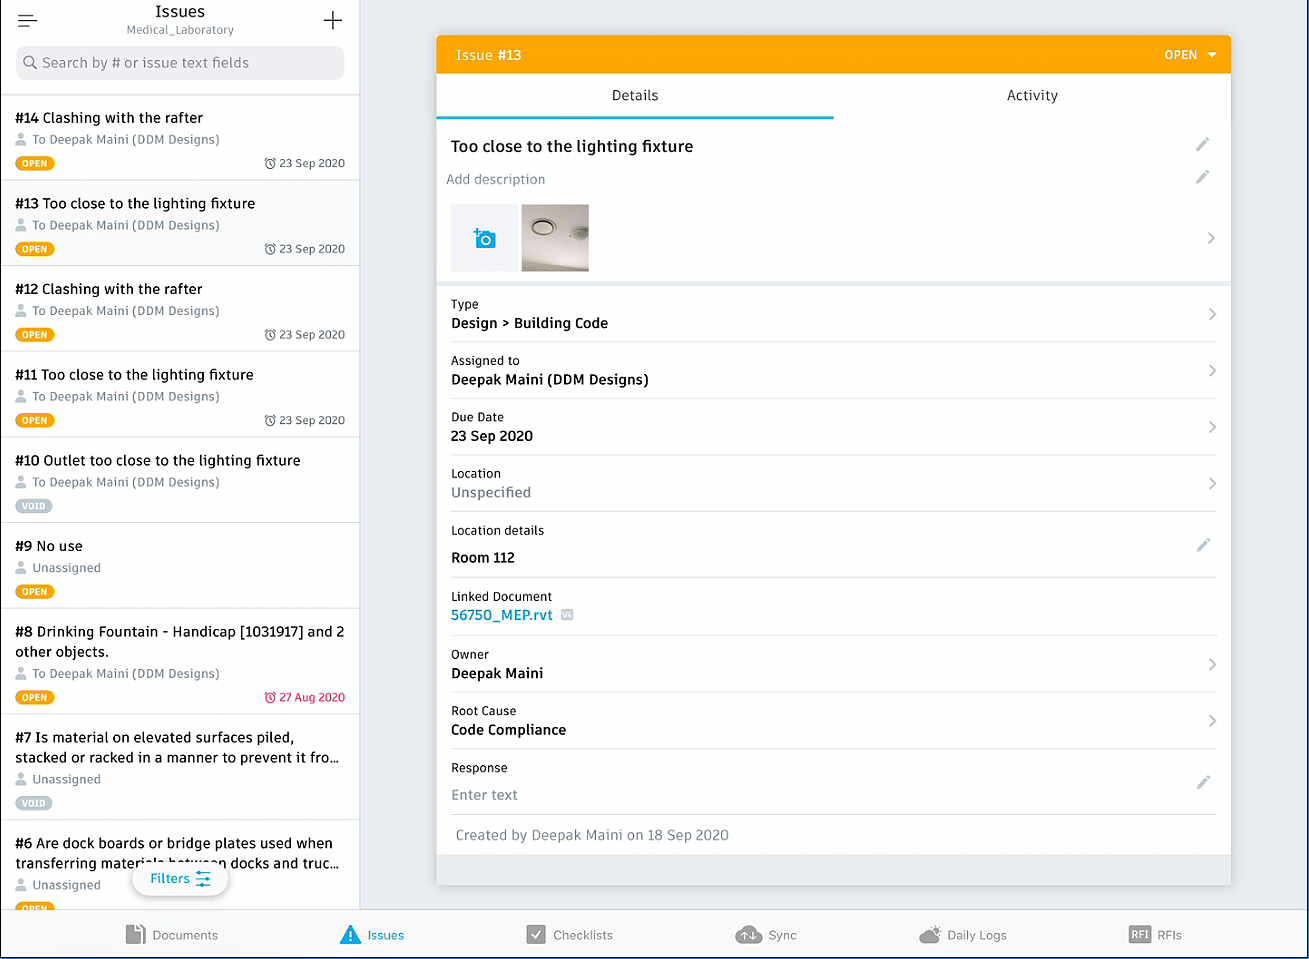Edit Response pencil icon
This screenshot has width=1309, height=959.
coord(1204,782)
